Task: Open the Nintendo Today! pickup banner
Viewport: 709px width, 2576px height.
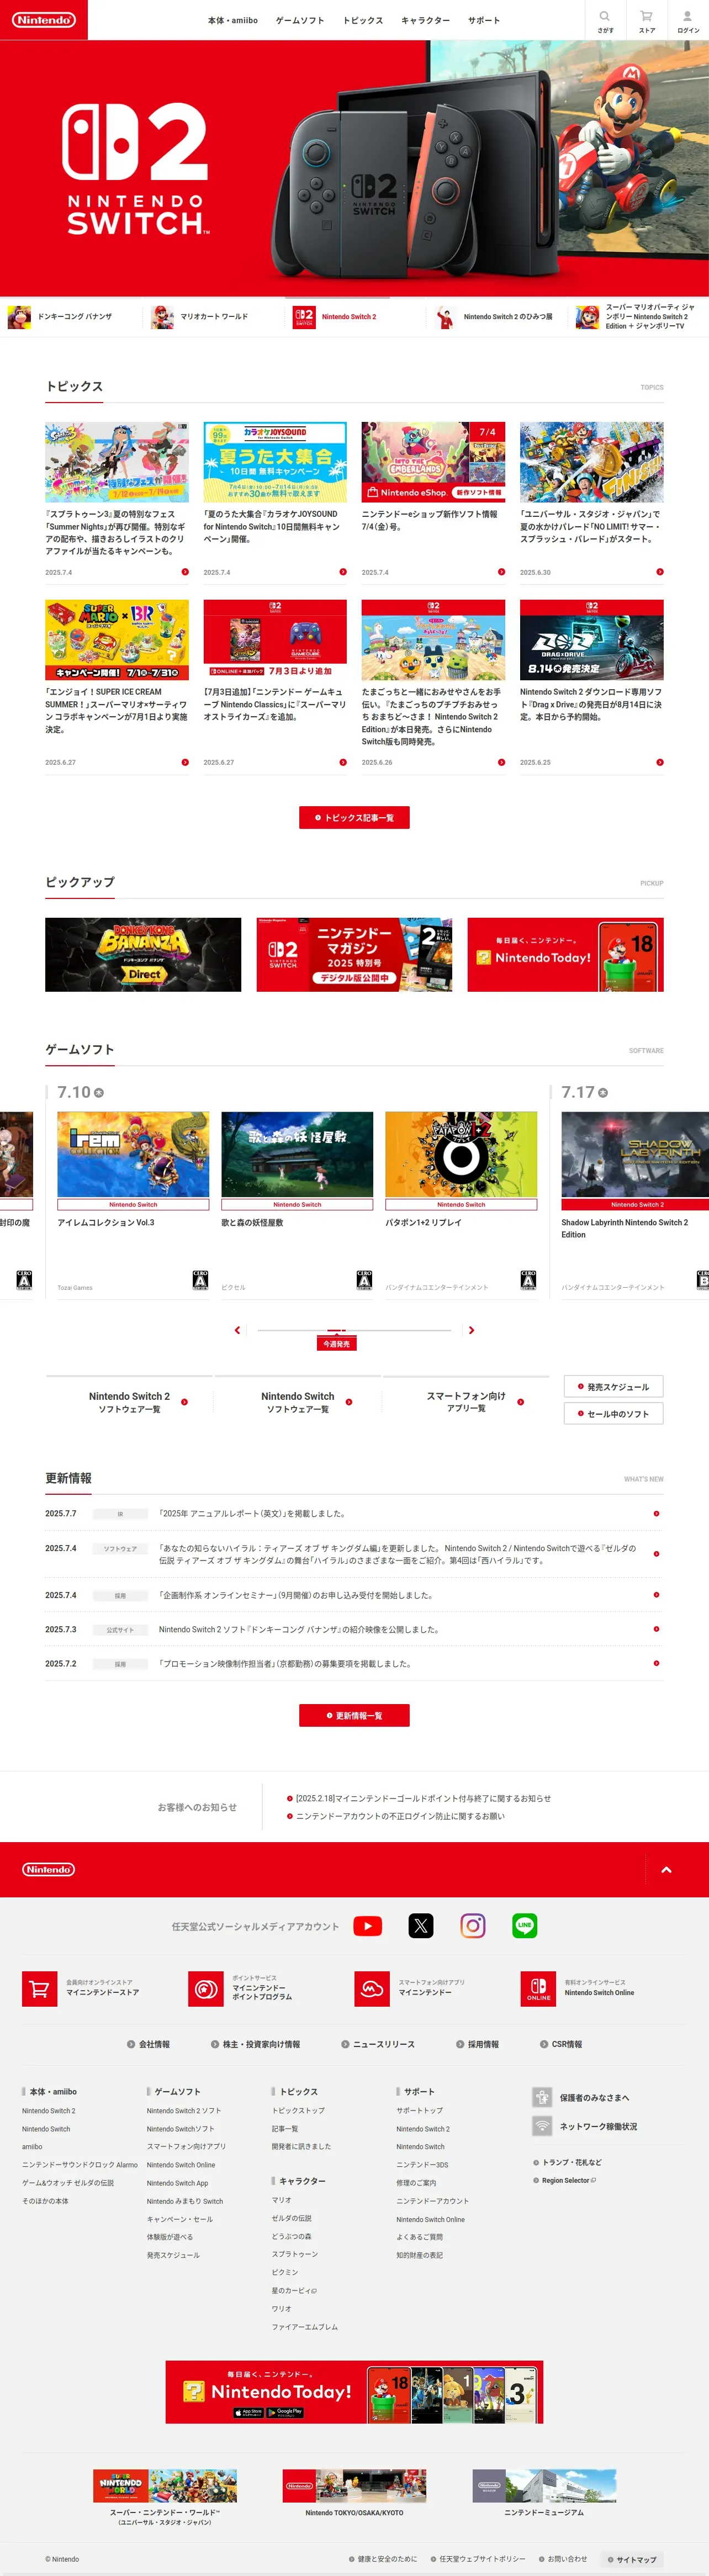Action: pyautogui.click(x=565, y=954)
